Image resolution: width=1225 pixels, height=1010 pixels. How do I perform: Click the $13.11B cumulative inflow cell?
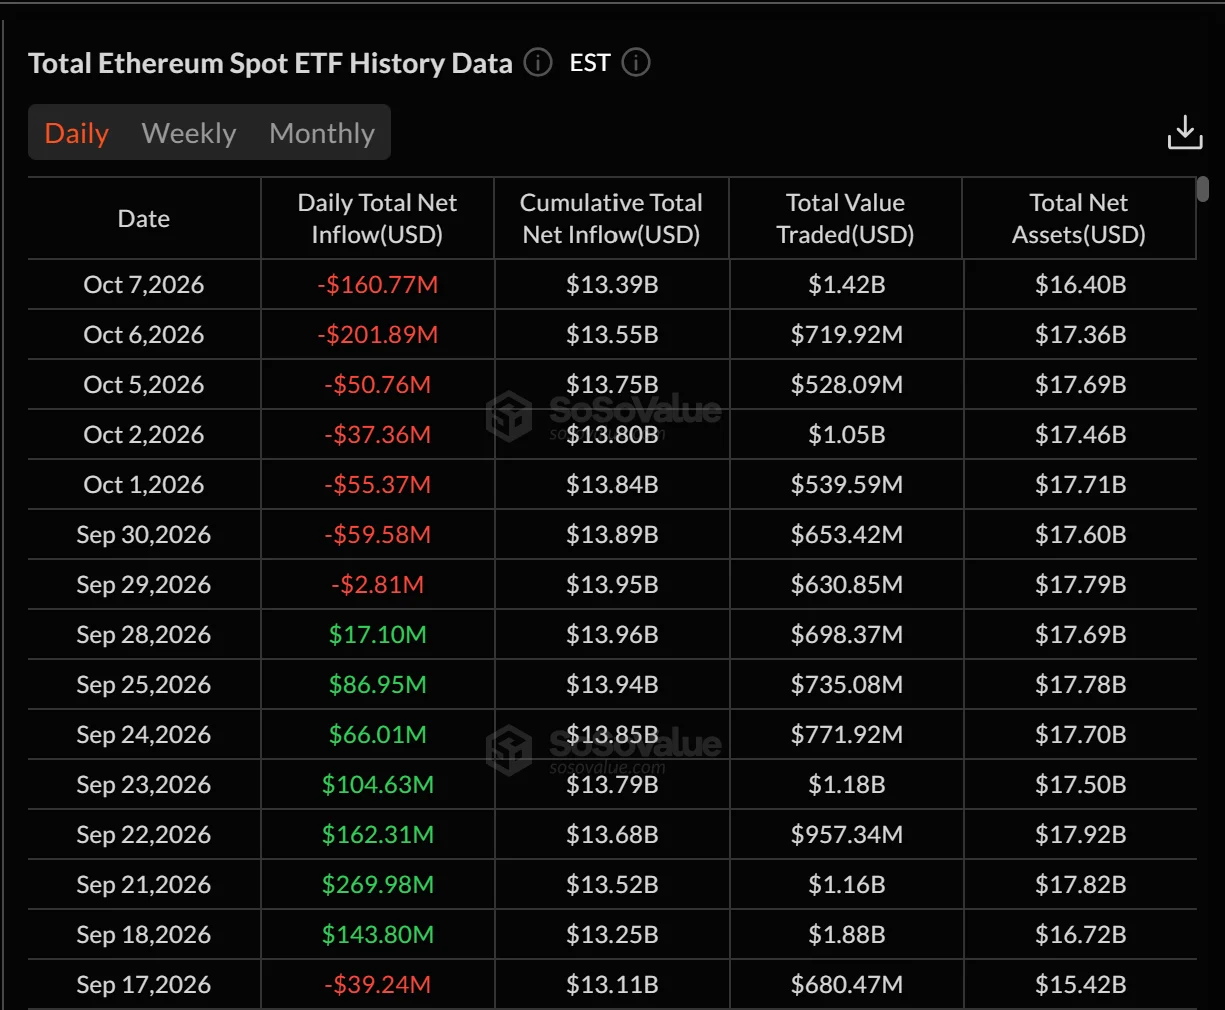tap(612, 985)
